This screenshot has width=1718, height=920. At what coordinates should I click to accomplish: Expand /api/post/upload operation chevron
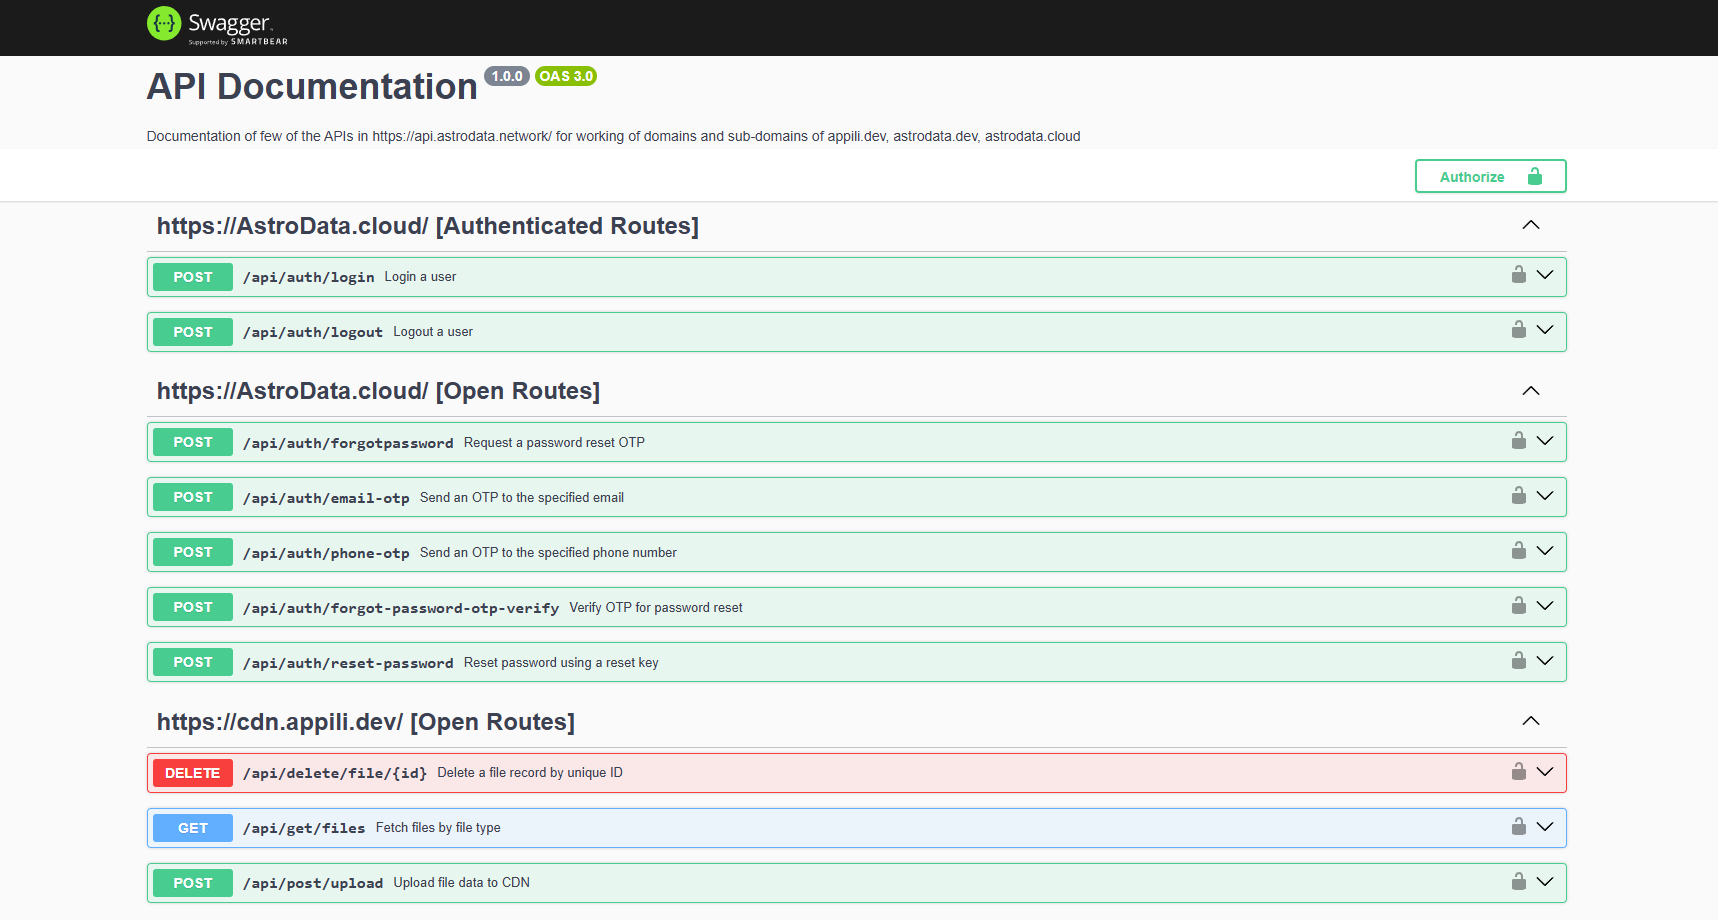point(1545,882)
